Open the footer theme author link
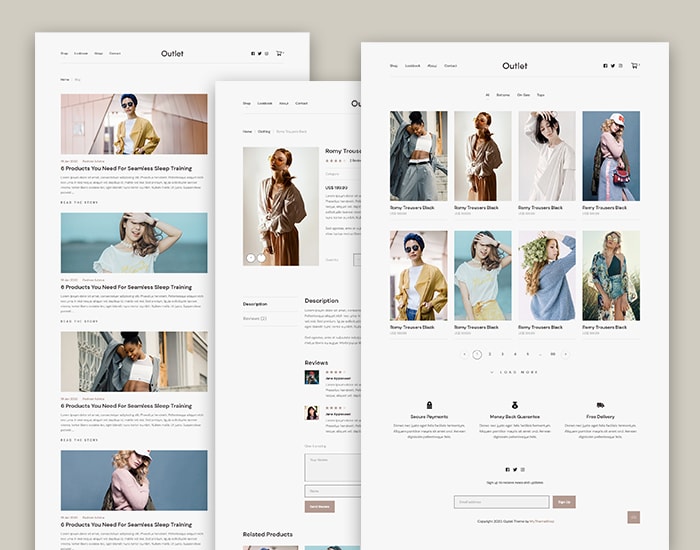Image resolution: width=700 pixels, height=550 pixels. pos(542,521)
